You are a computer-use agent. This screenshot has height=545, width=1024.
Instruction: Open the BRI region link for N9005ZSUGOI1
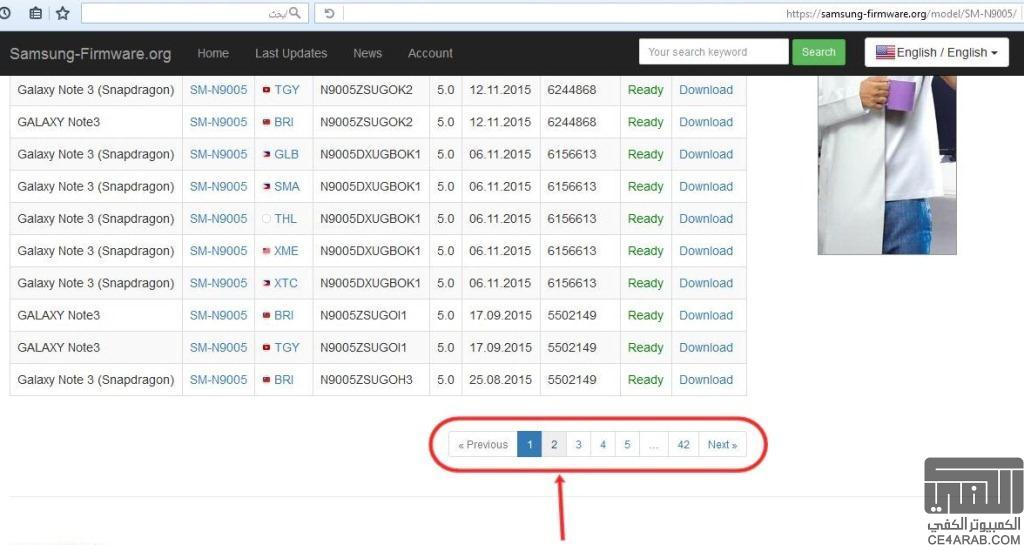284,315
